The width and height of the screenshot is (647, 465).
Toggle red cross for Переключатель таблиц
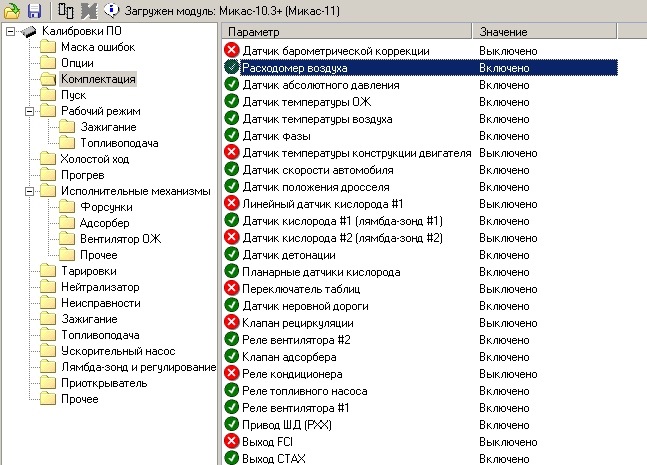point(231,288)
